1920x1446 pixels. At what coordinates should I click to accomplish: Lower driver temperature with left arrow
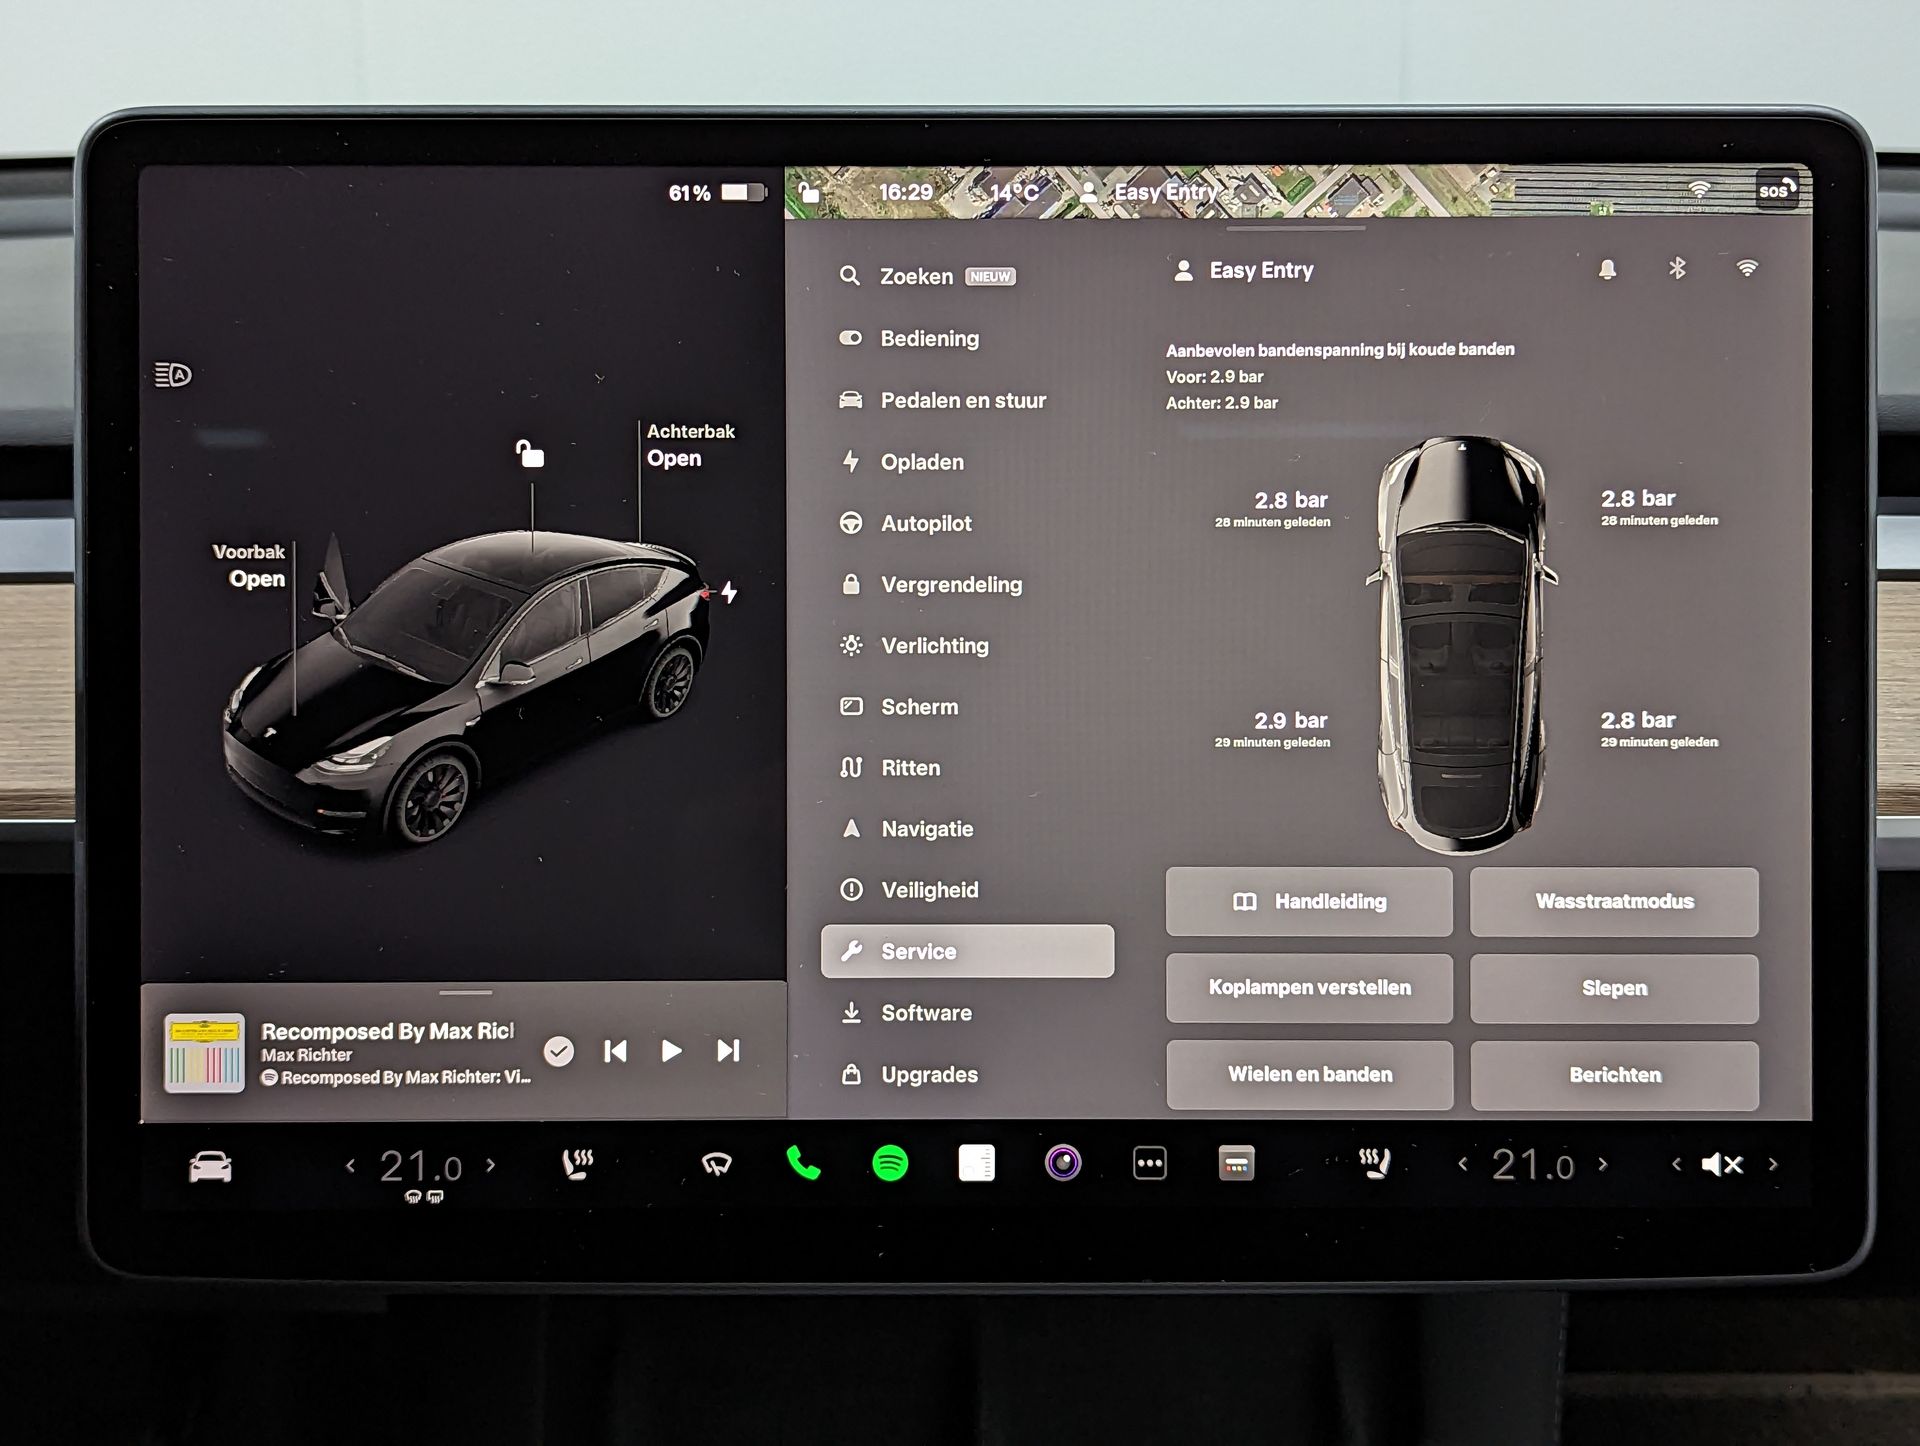click(350, 1165)
